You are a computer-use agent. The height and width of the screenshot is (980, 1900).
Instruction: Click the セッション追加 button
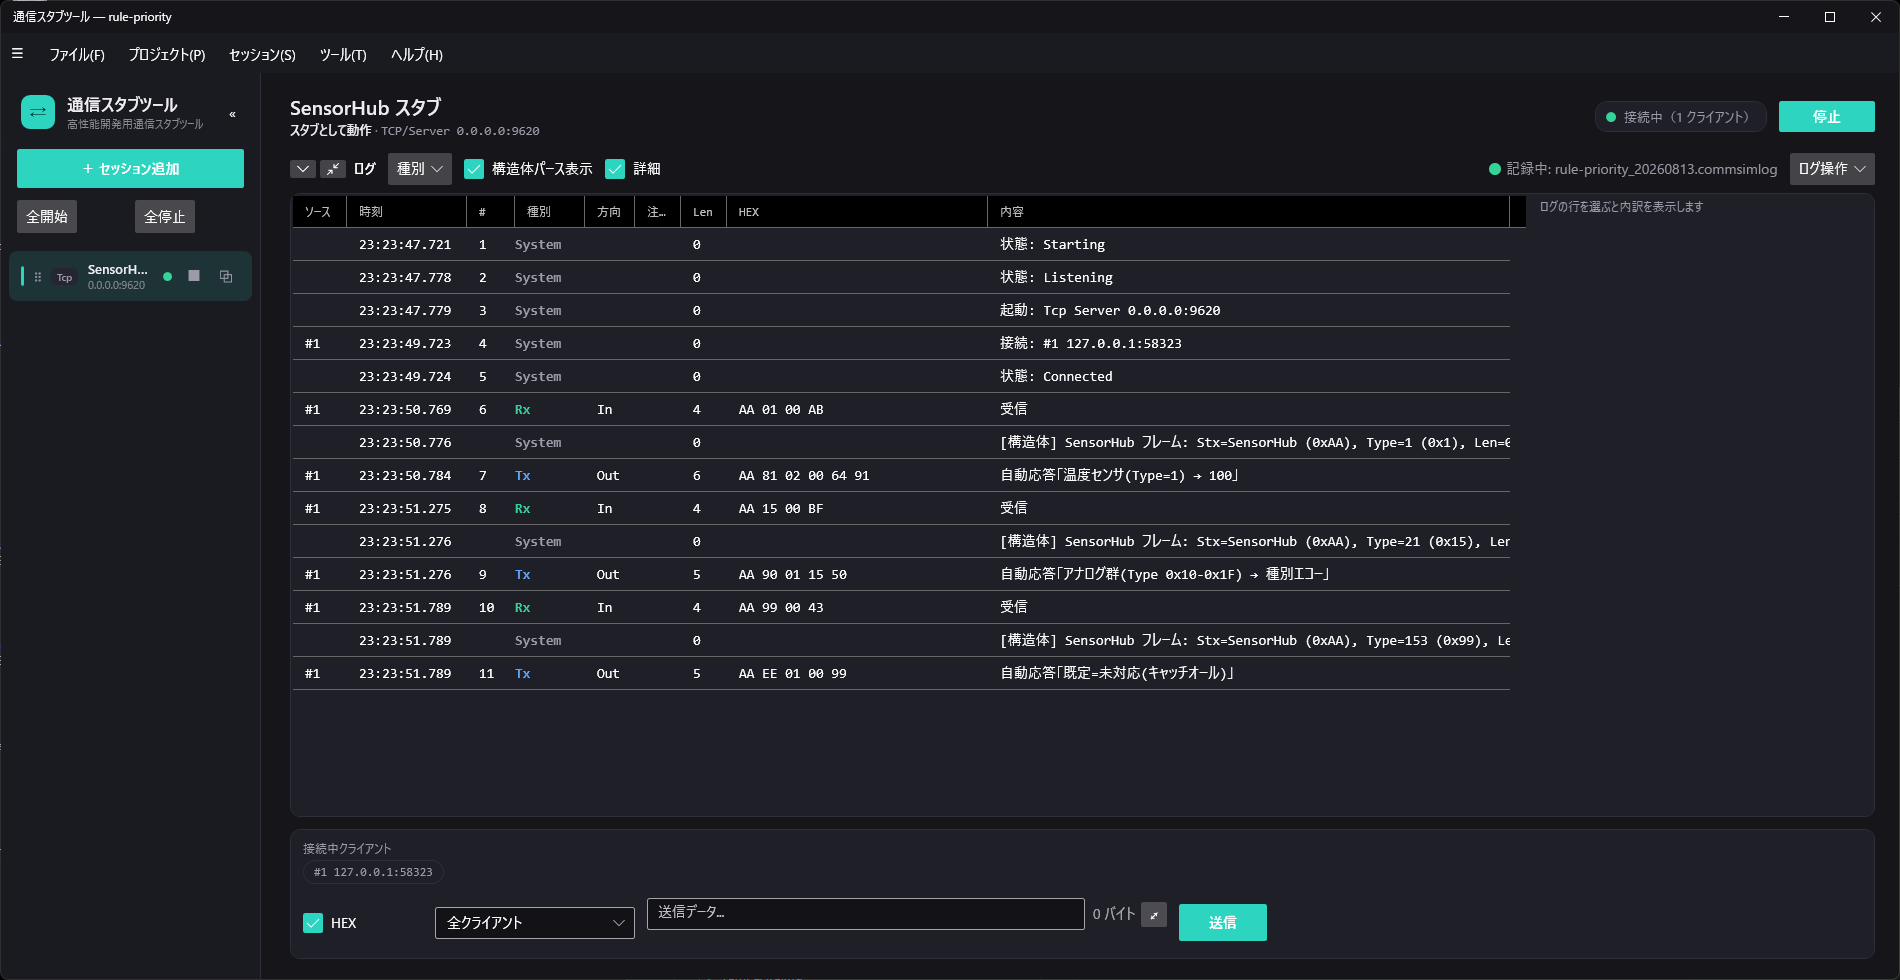coord(130,169)
